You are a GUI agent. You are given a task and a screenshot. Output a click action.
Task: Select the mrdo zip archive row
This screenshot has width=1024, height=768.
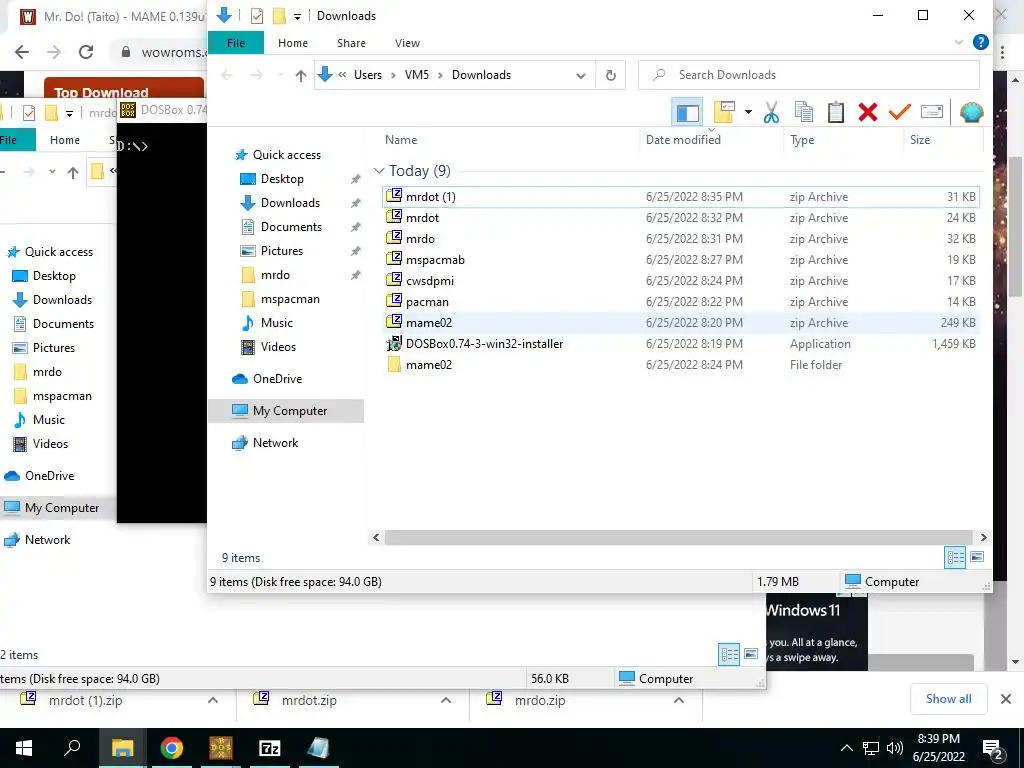[680, 239]
